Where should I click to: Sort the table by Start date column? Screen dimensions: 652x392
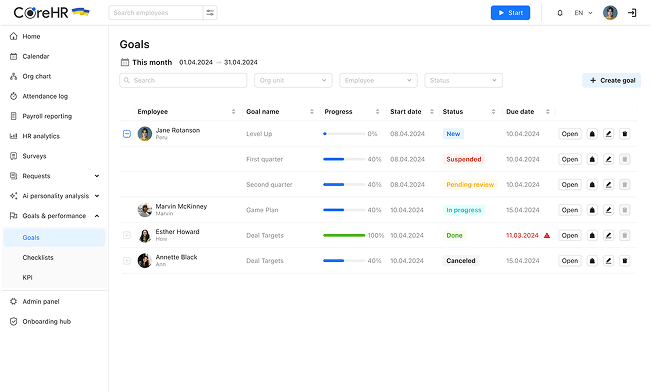click(432, 111)
